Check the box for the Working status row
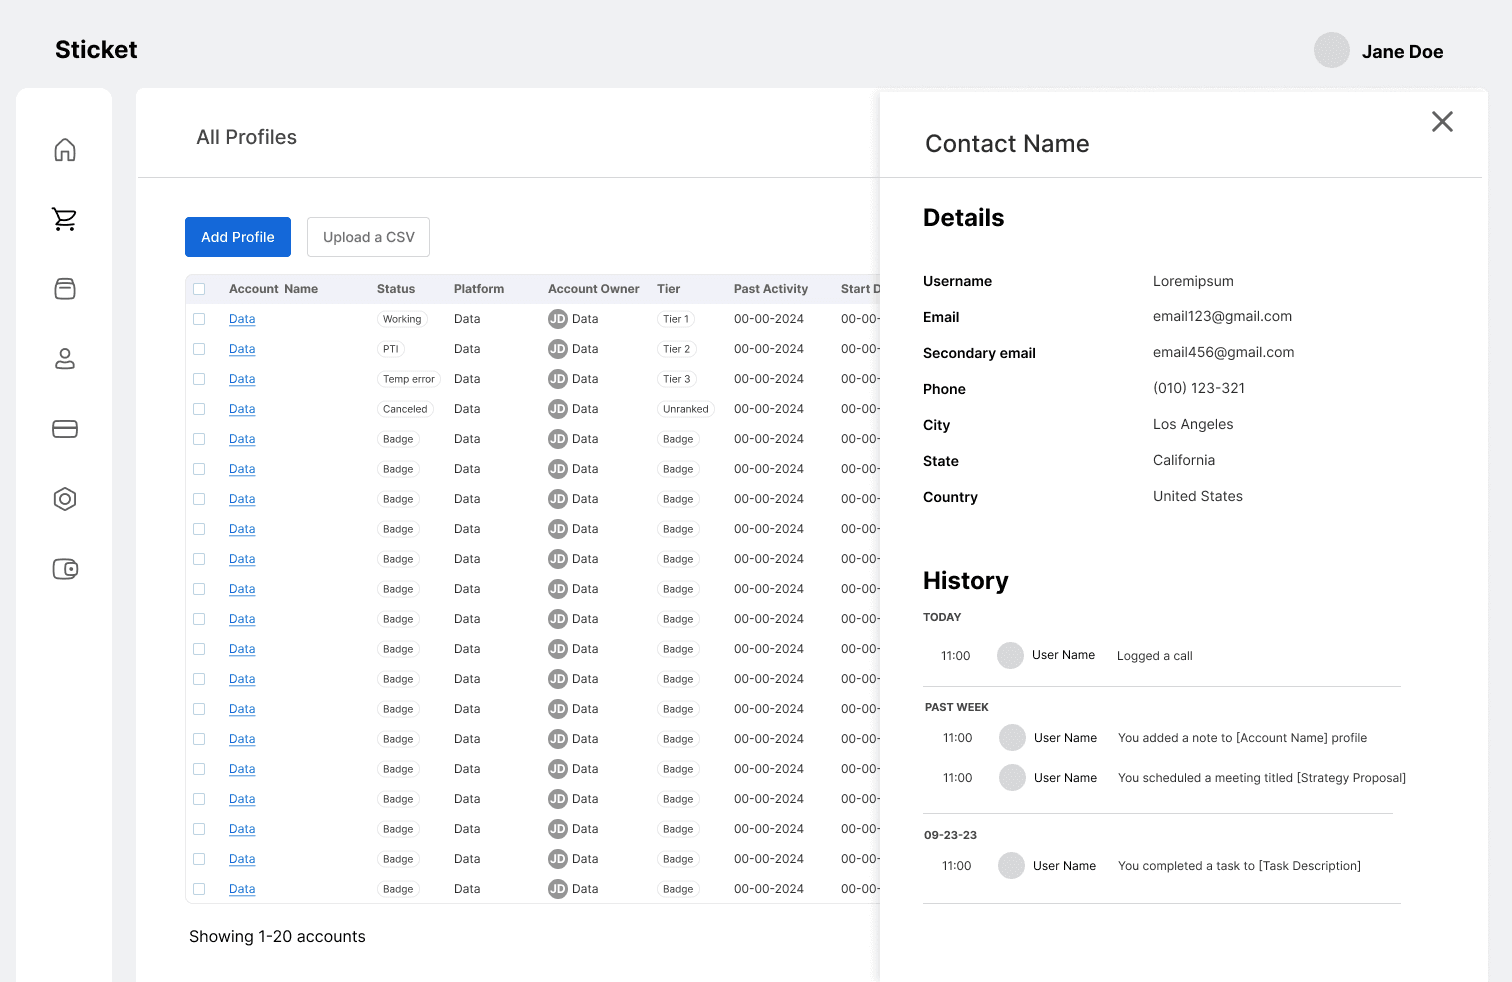 pos(199,319)
